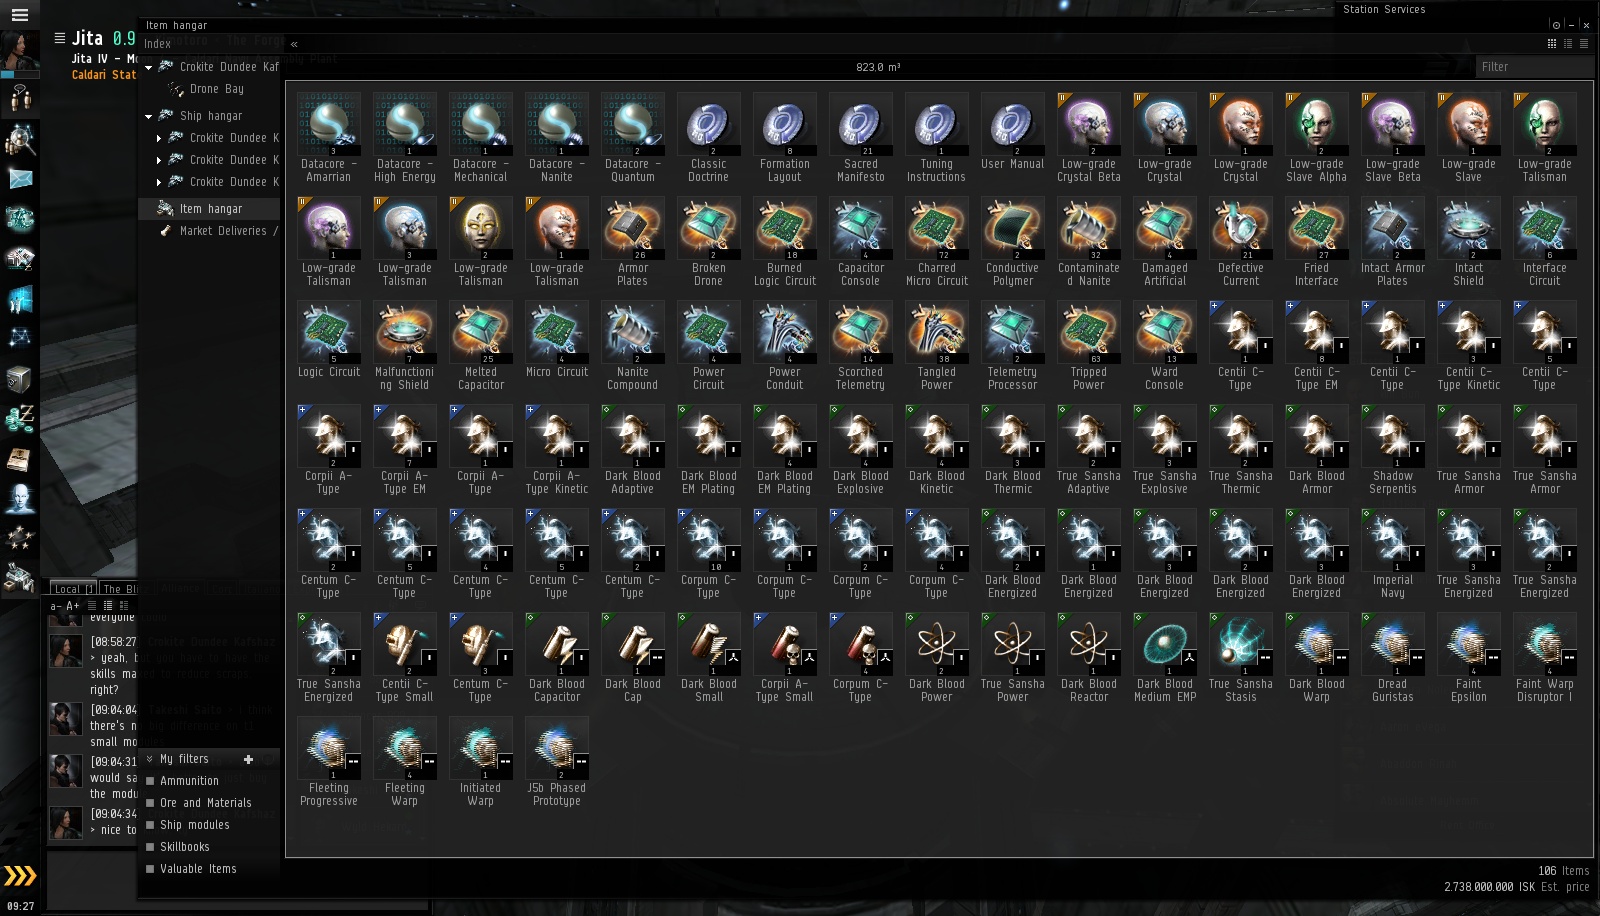Image resolution: width=1600 pixels, height=916 pixels.
Task: Select the Nanite Compound item
Action: point(633,346)
